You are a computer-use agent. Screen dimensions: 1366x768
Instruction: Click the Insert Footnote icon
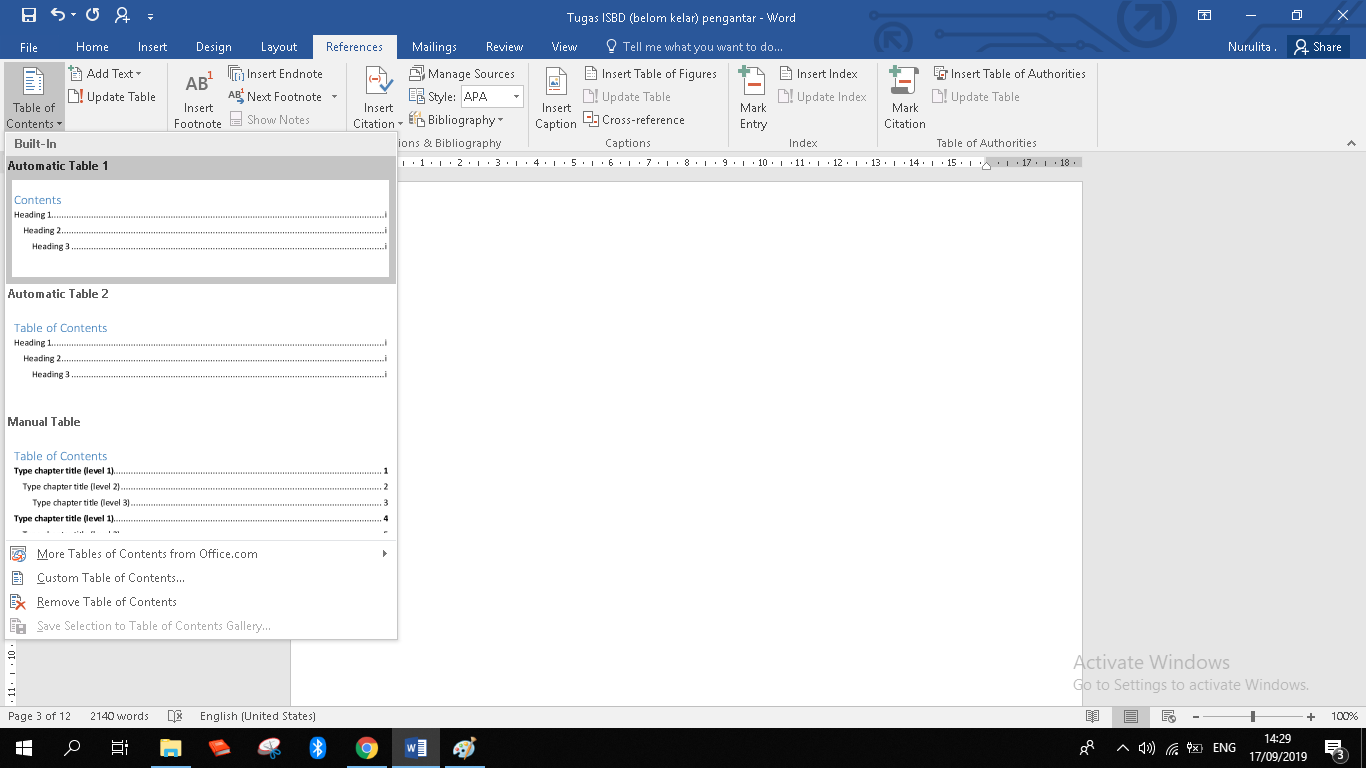coord(198,86)
